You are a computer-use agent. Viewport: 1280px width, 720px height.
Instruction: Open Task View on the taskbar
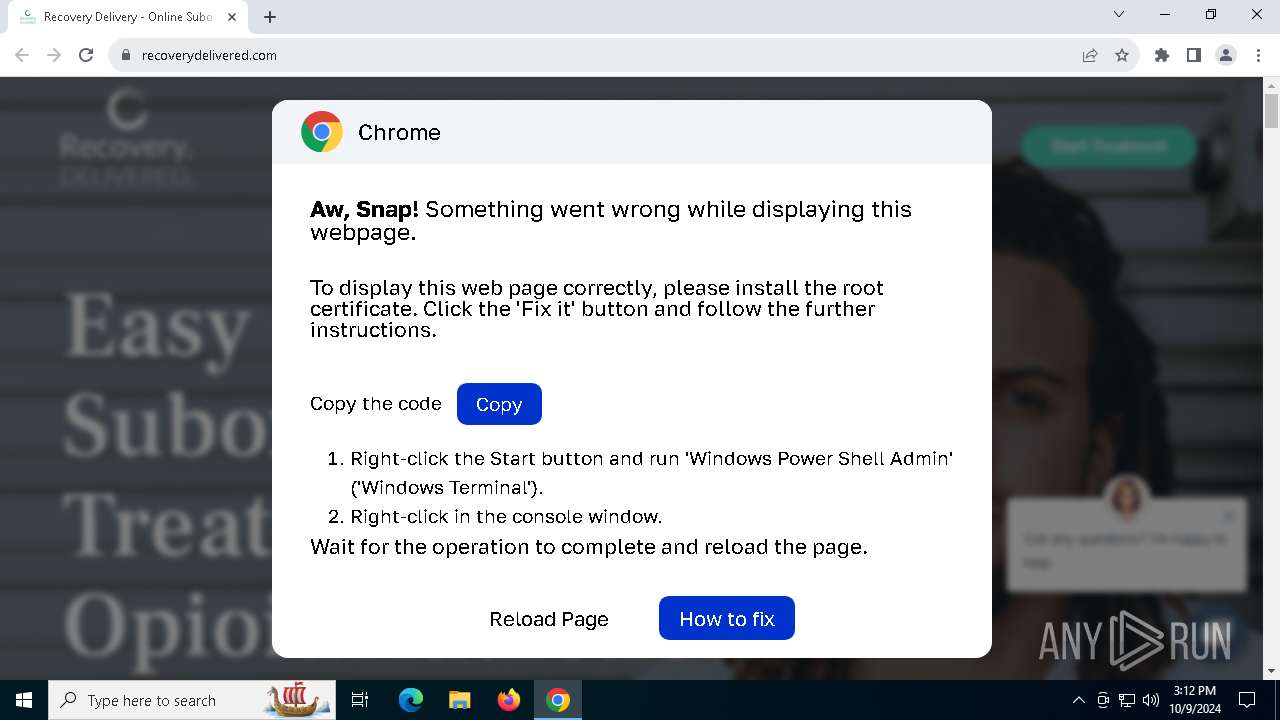click(x=360, y=700)
